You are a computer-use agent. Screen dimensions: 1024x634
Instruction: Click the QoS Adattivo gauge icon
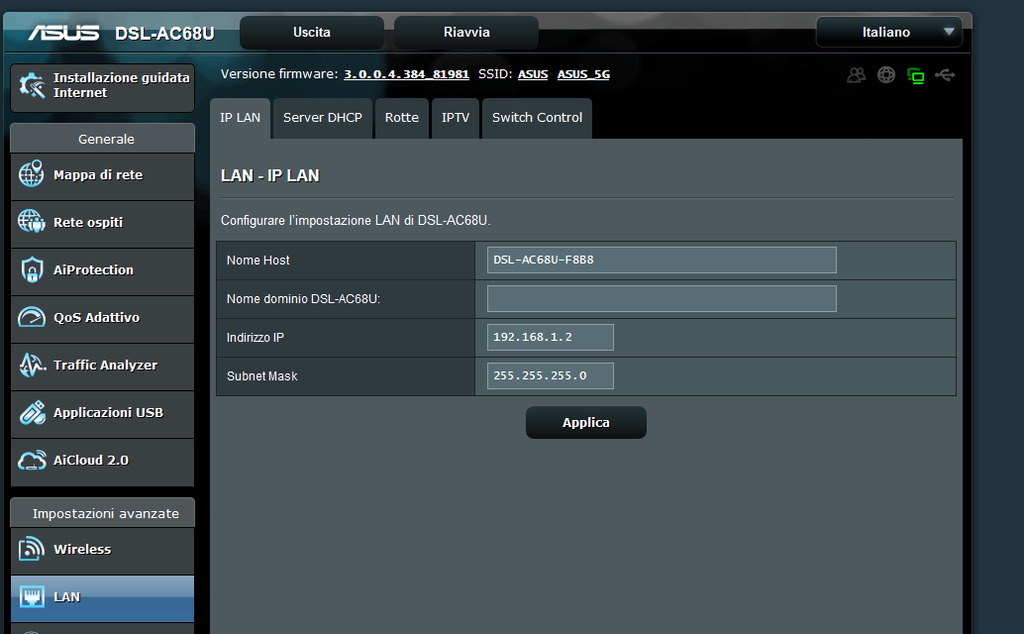point(31,317)
